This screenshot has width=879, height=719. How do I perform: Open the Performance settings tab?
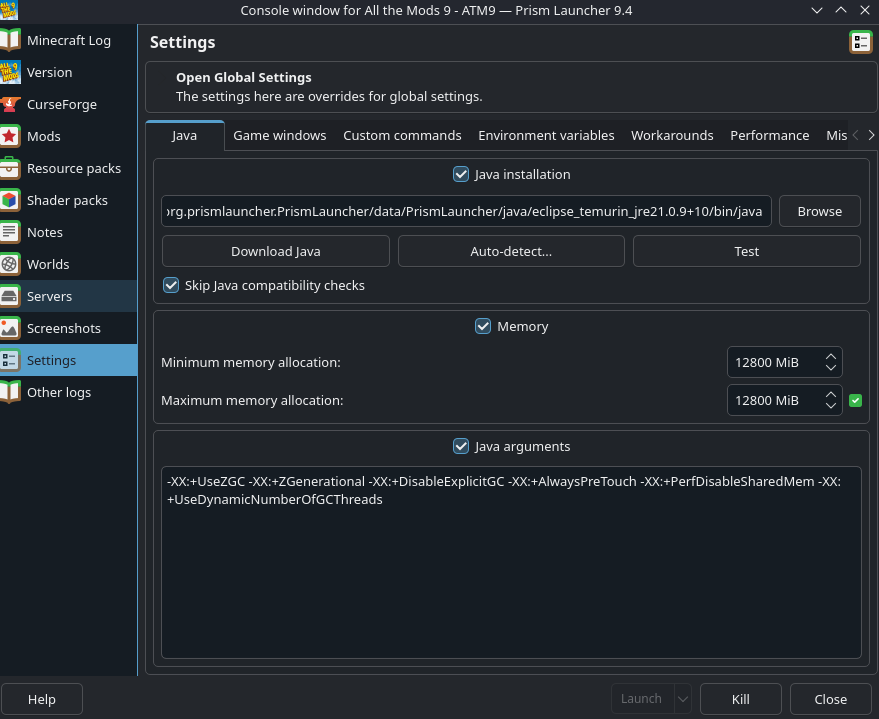click(x=769, y=135)
